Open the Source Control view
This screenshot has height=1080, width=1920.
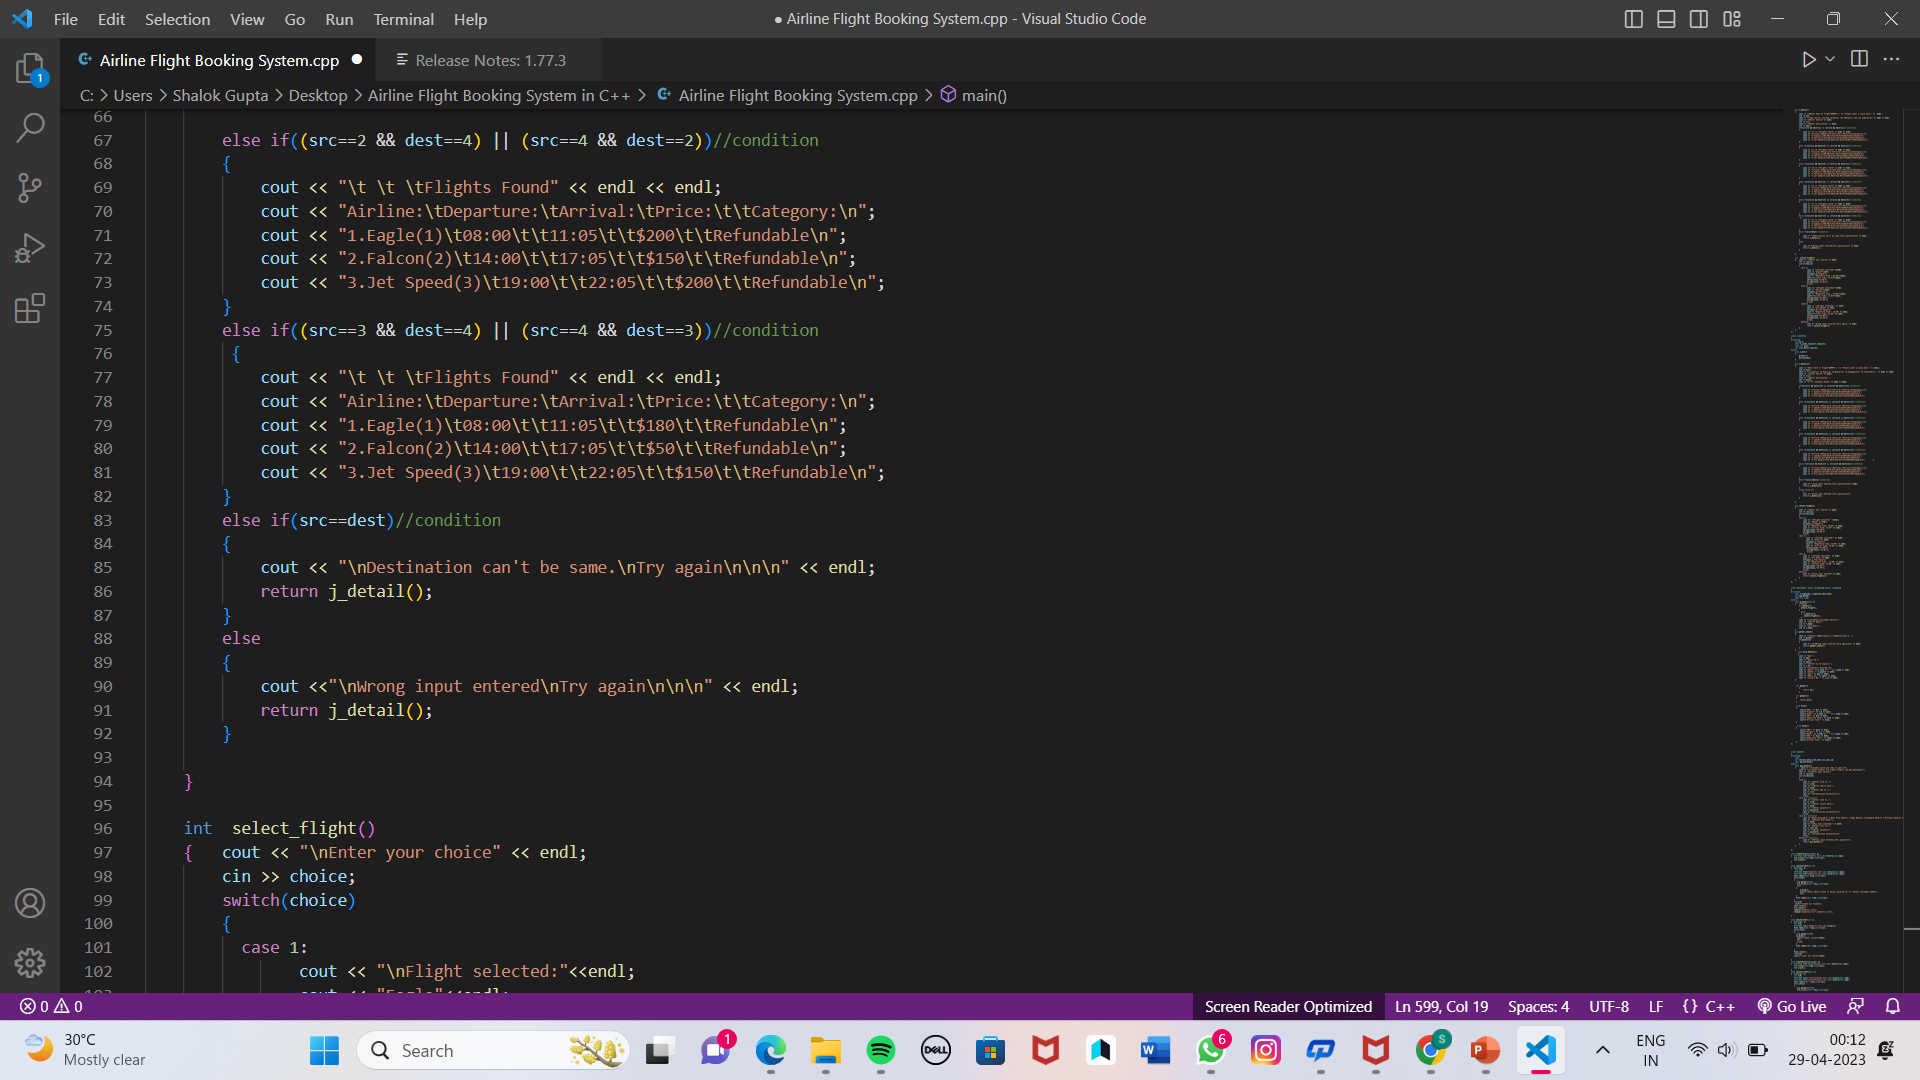coord(30,188)
